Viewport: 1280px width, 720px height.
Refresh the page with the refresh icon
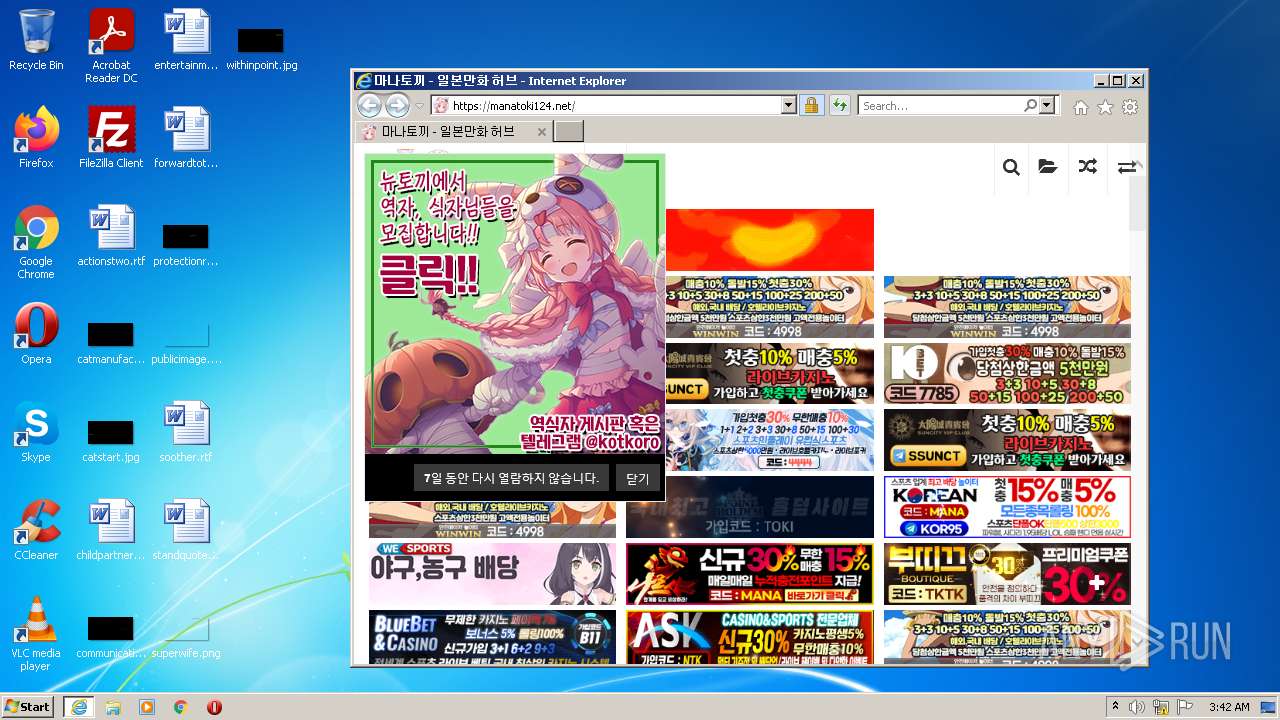(x=839, y=105)
